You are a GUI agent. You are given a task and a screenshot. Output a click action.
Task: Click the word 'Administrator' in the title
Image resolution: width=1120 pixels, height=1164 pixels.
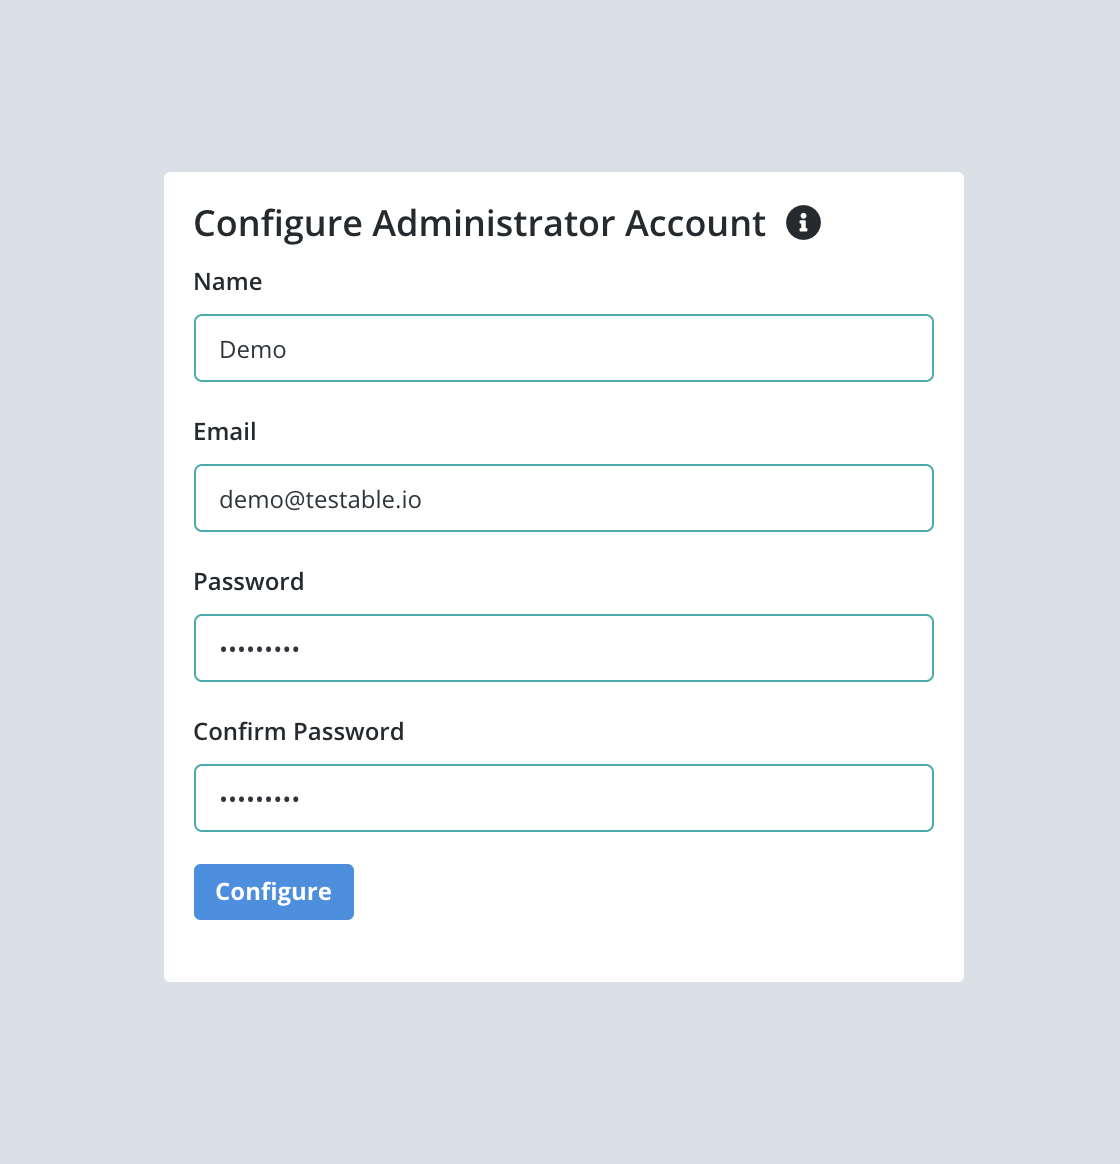point(494,223)
